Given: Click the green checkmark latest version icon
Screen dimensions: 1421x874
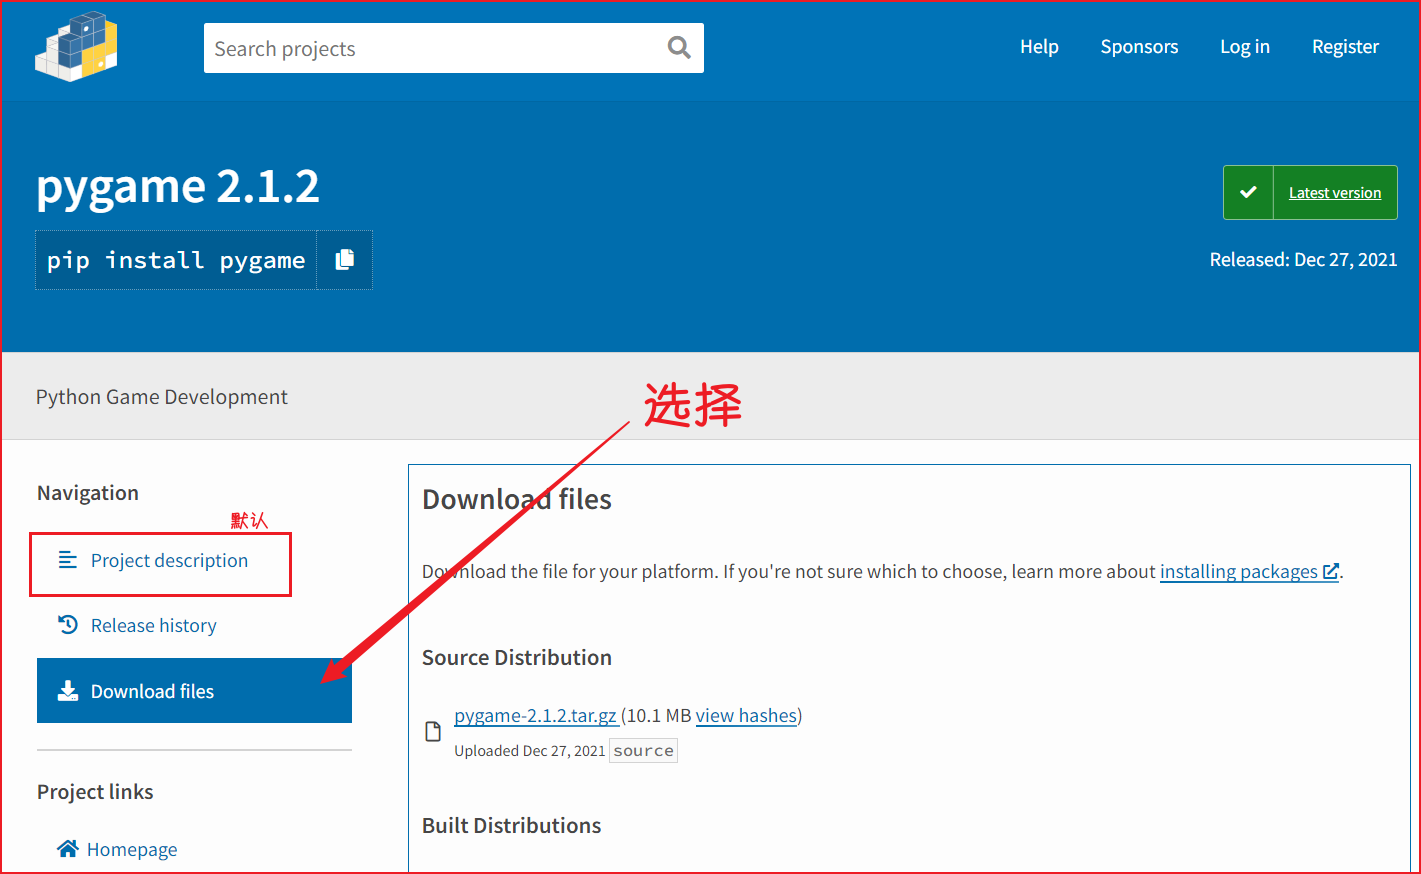Looking at the screenshot, I should coord(1248,192).
